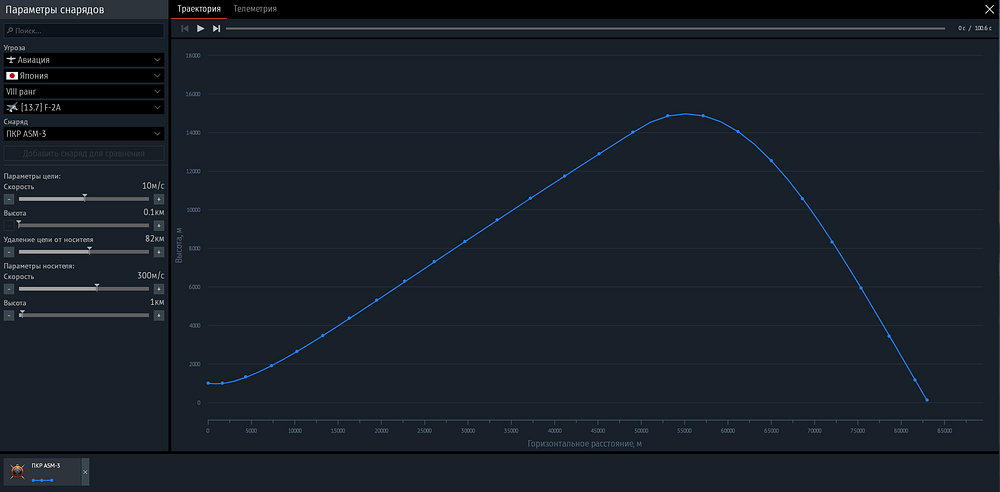This screenshot has height=492, width=1000.
Task: Click the playback timeline progress bar
Action: (585, 28)
